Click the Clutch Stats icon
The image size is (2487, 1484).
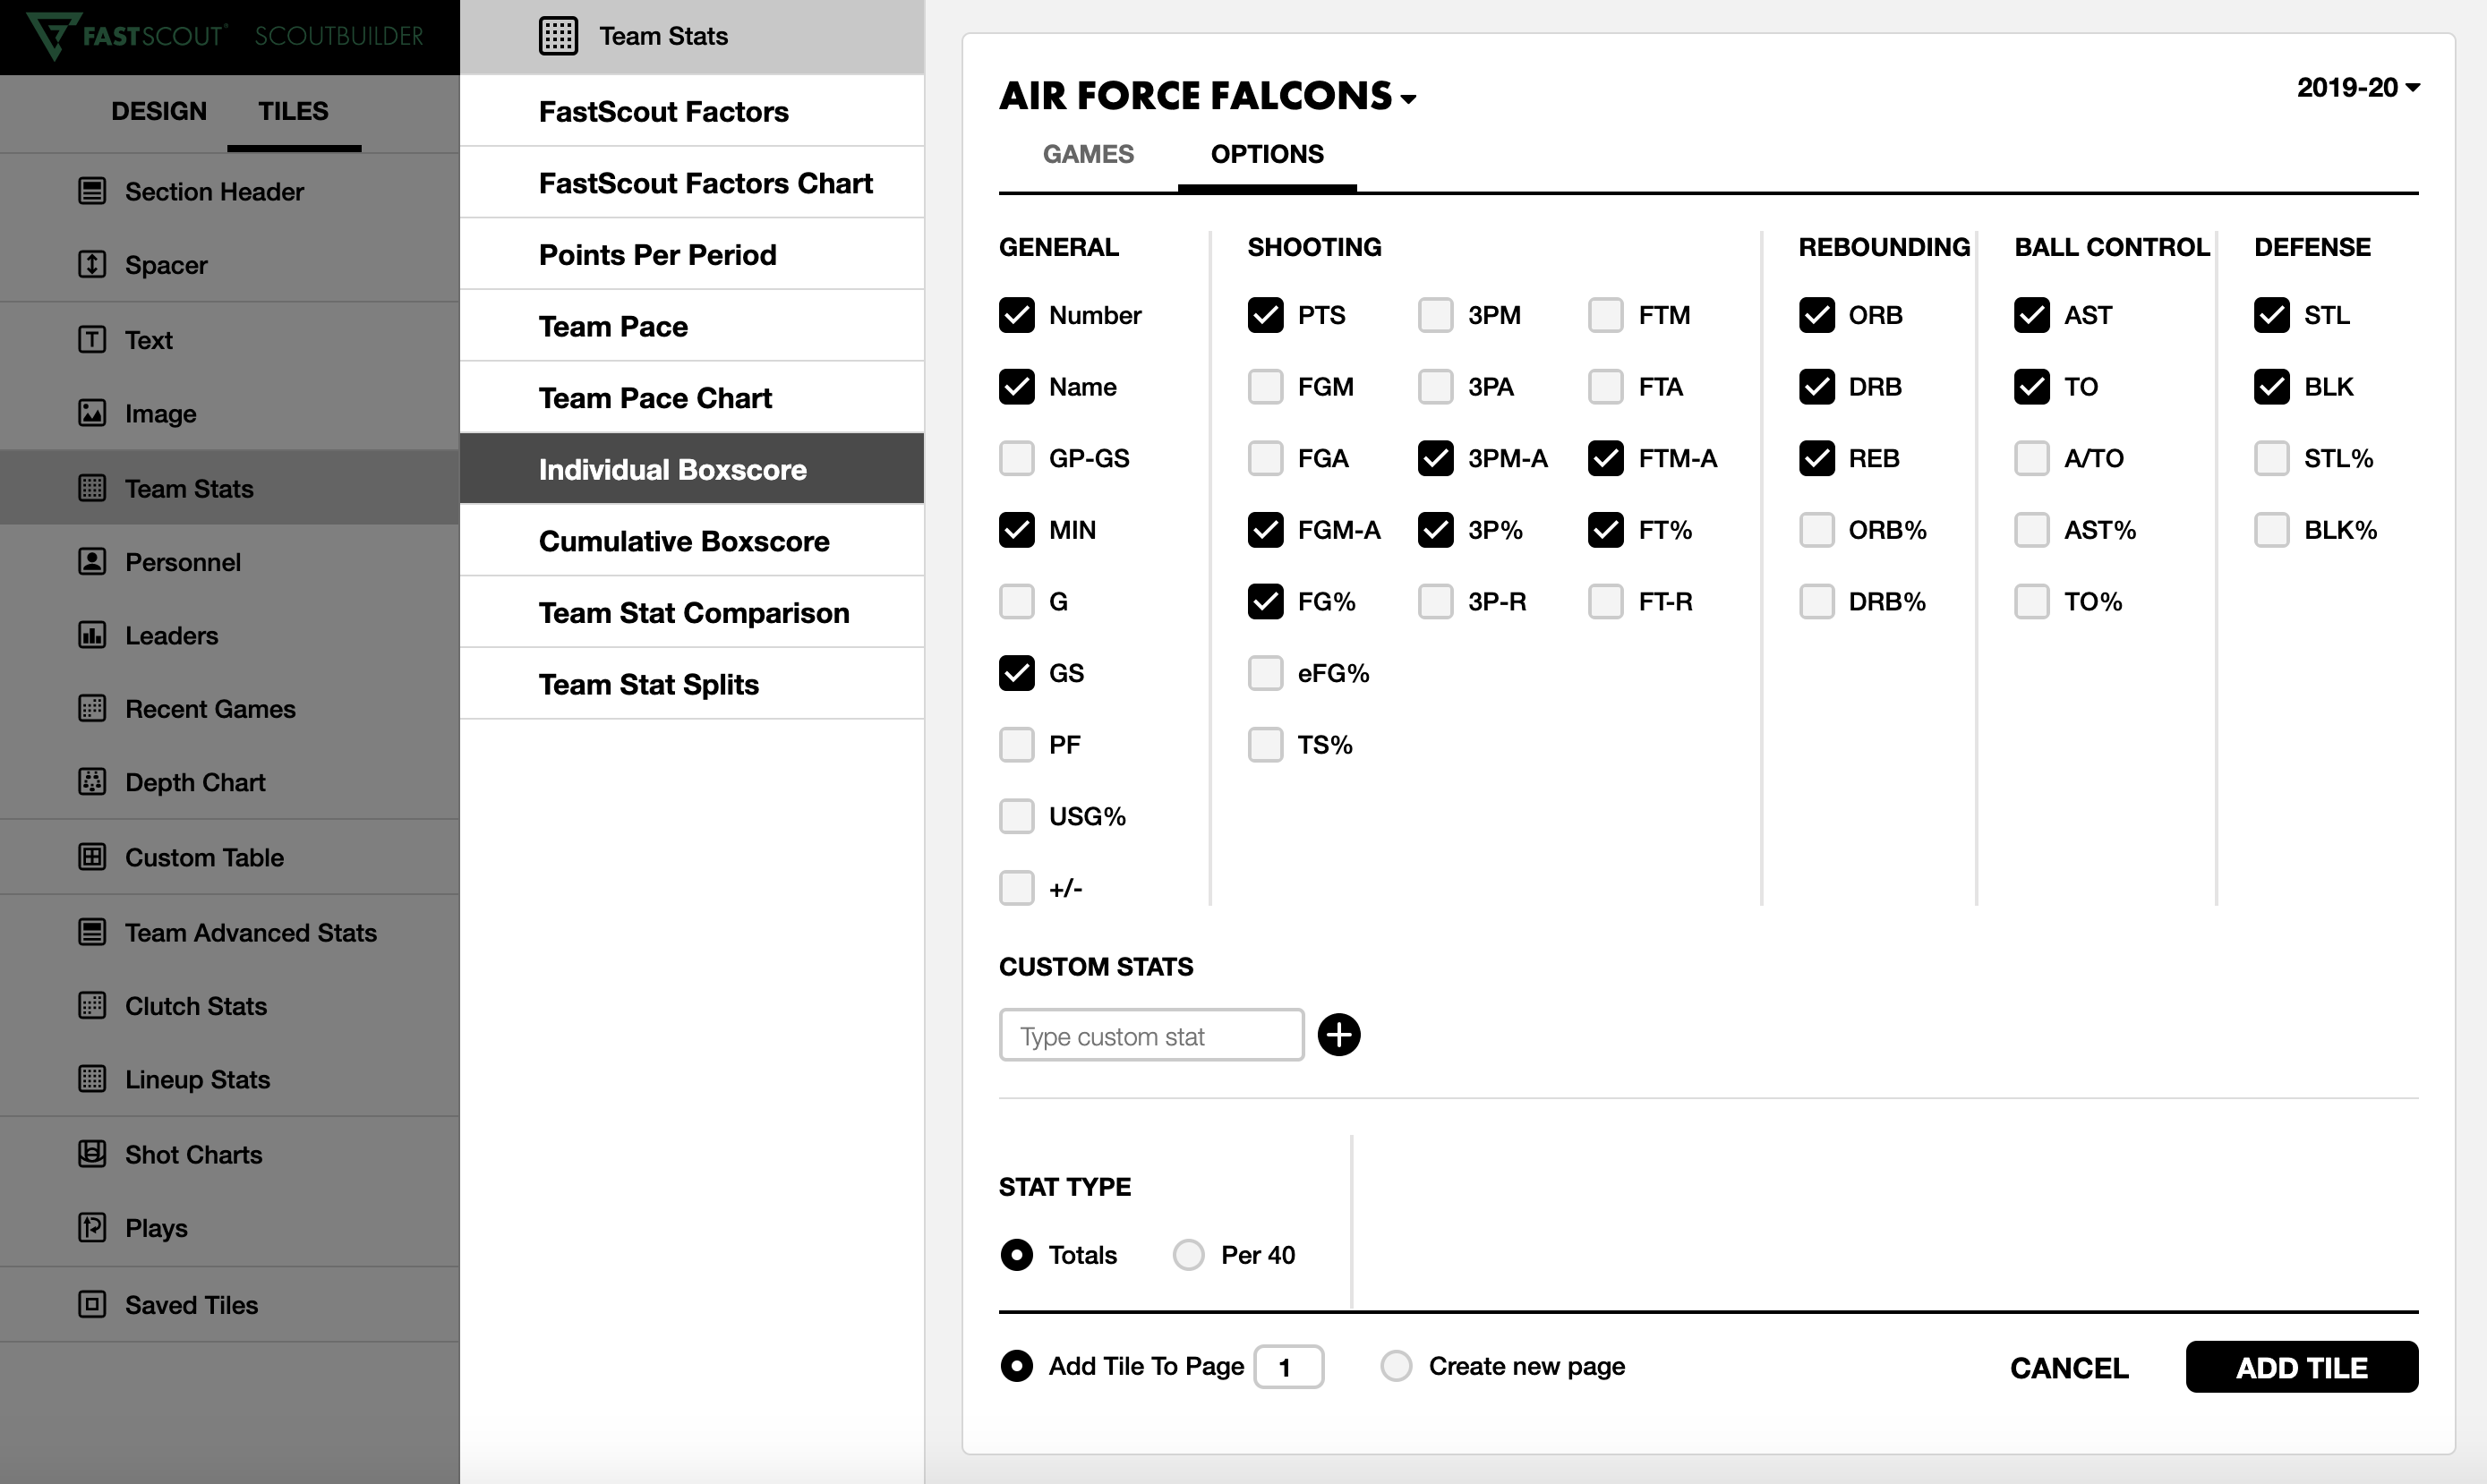[x=92, y=1006]
